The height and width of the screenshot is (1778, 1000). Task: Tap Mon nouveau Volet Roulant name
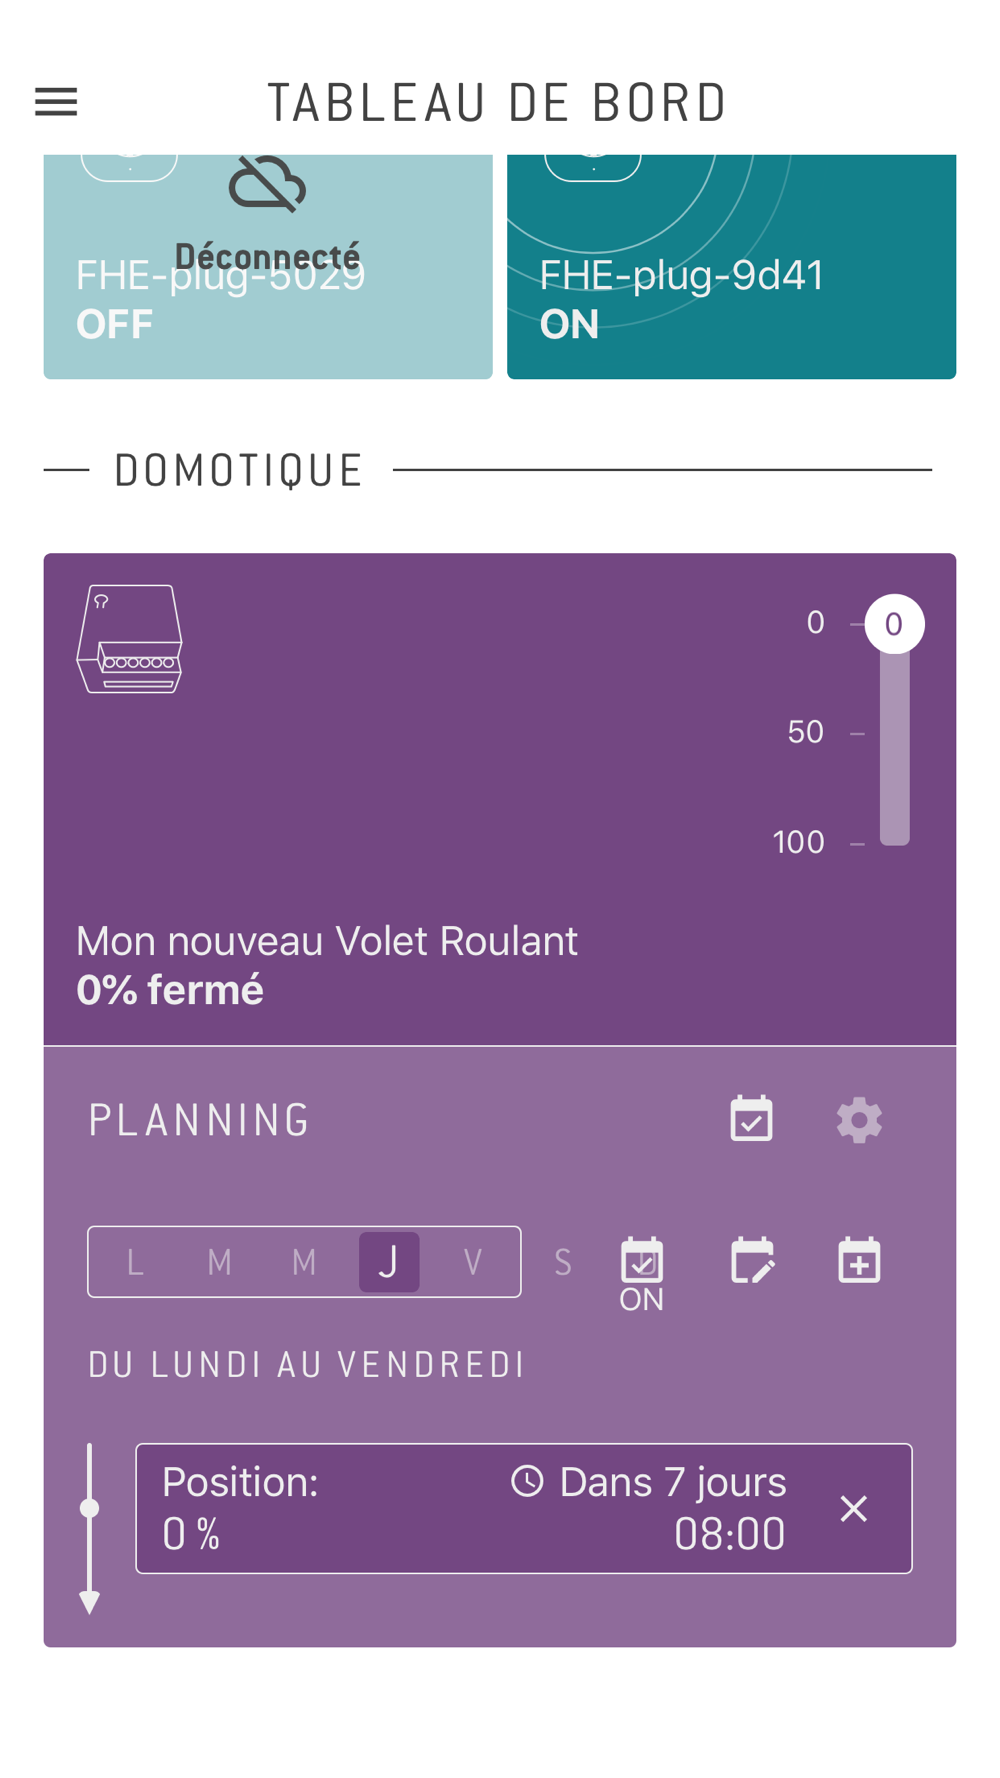327,941
